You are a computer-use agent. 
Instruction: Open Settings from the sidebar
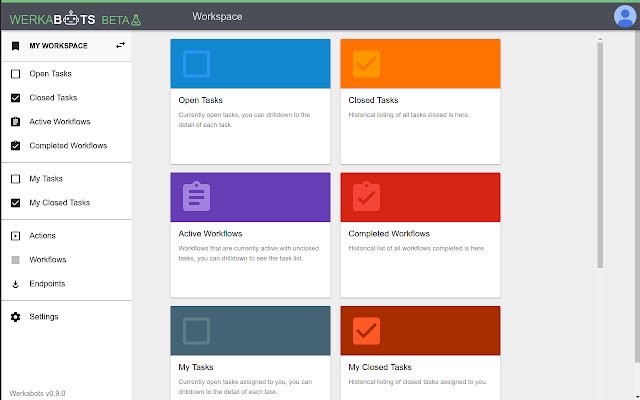click(x=66, y=317)
